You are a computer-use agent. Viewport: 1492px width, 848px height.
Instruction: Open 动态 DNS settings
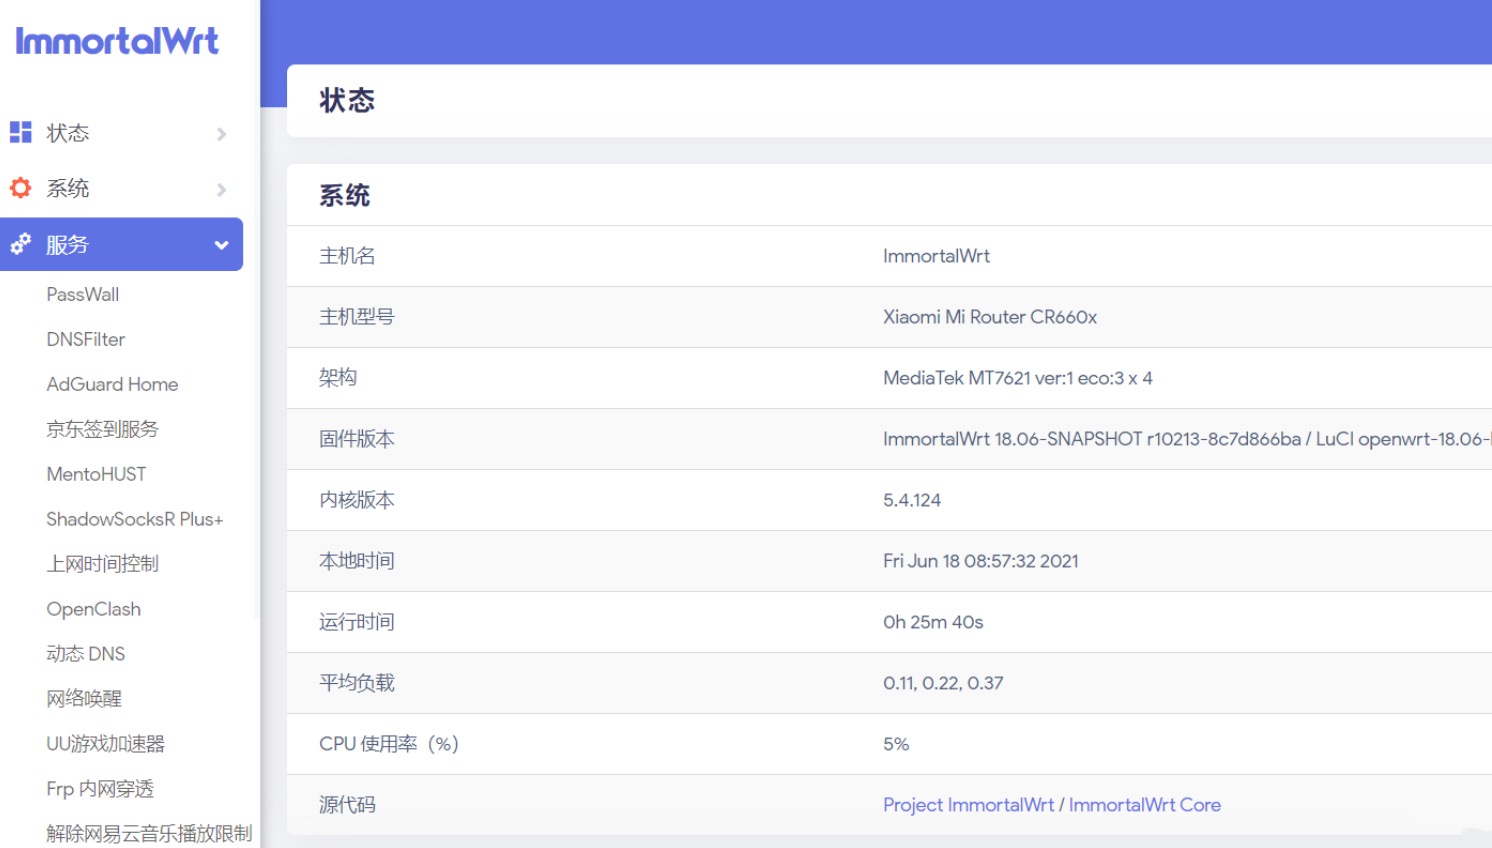pyautogui.click(x=85, y=653)
